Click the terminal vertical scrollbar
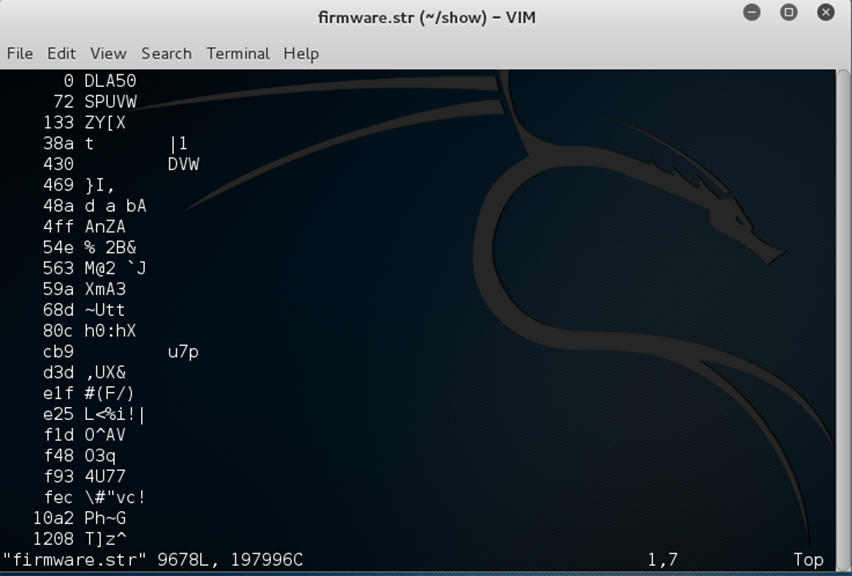The width and height of the screenshot is (852, 576). click(x=843, y=320)
